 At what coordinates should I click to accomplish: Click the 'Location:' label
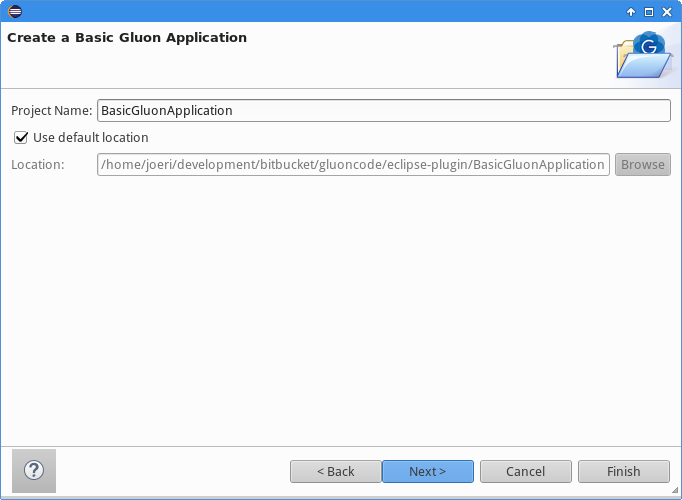[38, 165]
